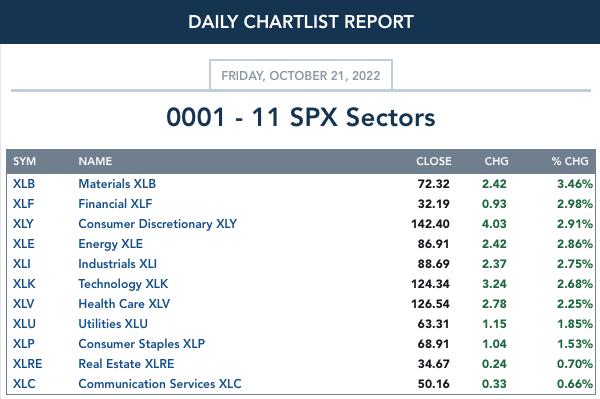Select Consumer Discretionary XLY link
Viewport: 600px width, 399px height.
(158, 224)
